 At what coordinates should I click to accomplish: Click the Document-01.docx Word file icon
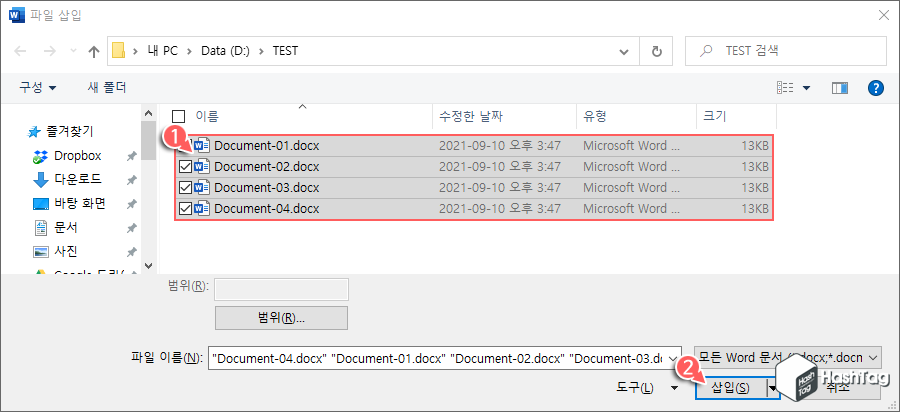[202, 146]
